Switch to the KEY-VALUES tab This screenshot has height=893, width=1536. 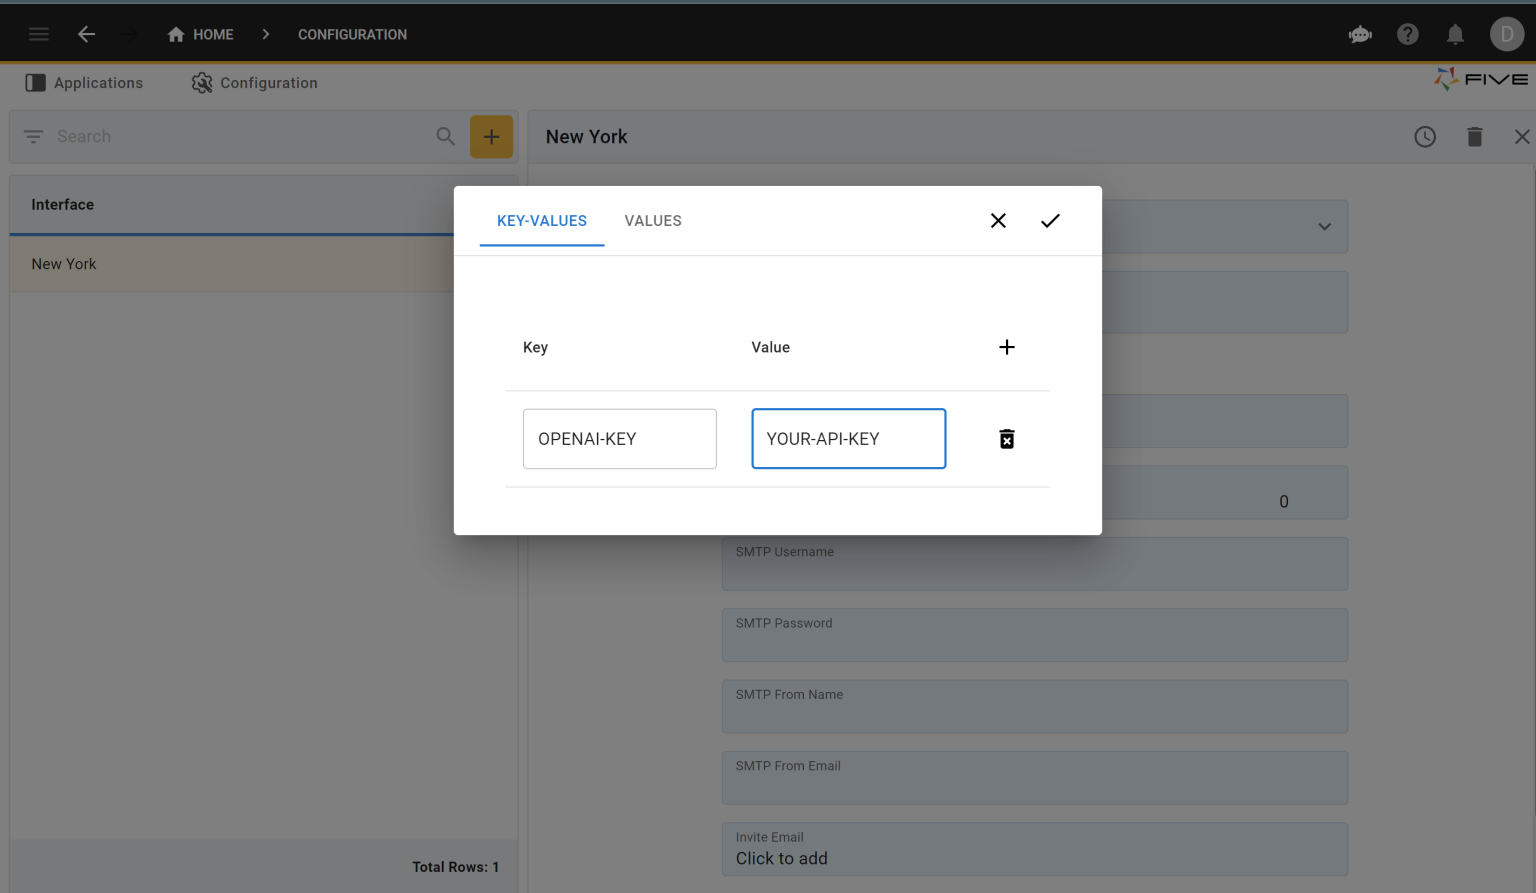(542, 221)
